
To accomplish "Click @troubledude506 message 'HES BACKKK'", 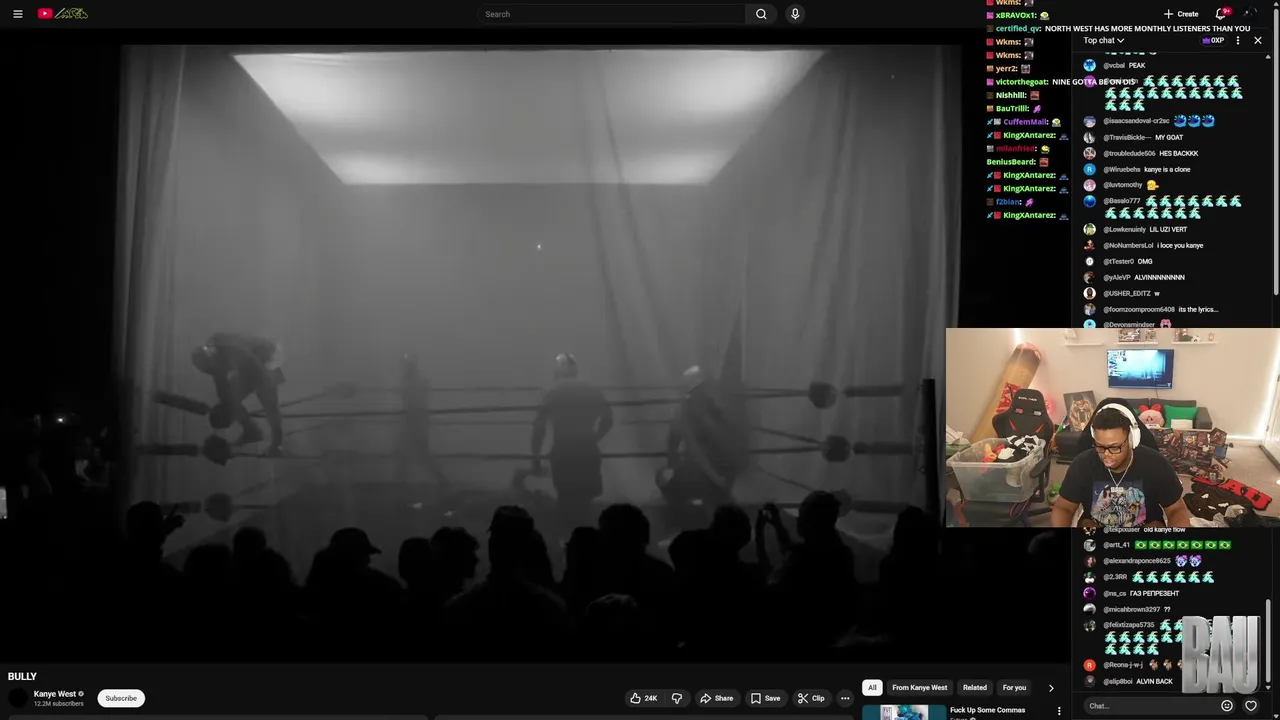I will point(1179,153).
